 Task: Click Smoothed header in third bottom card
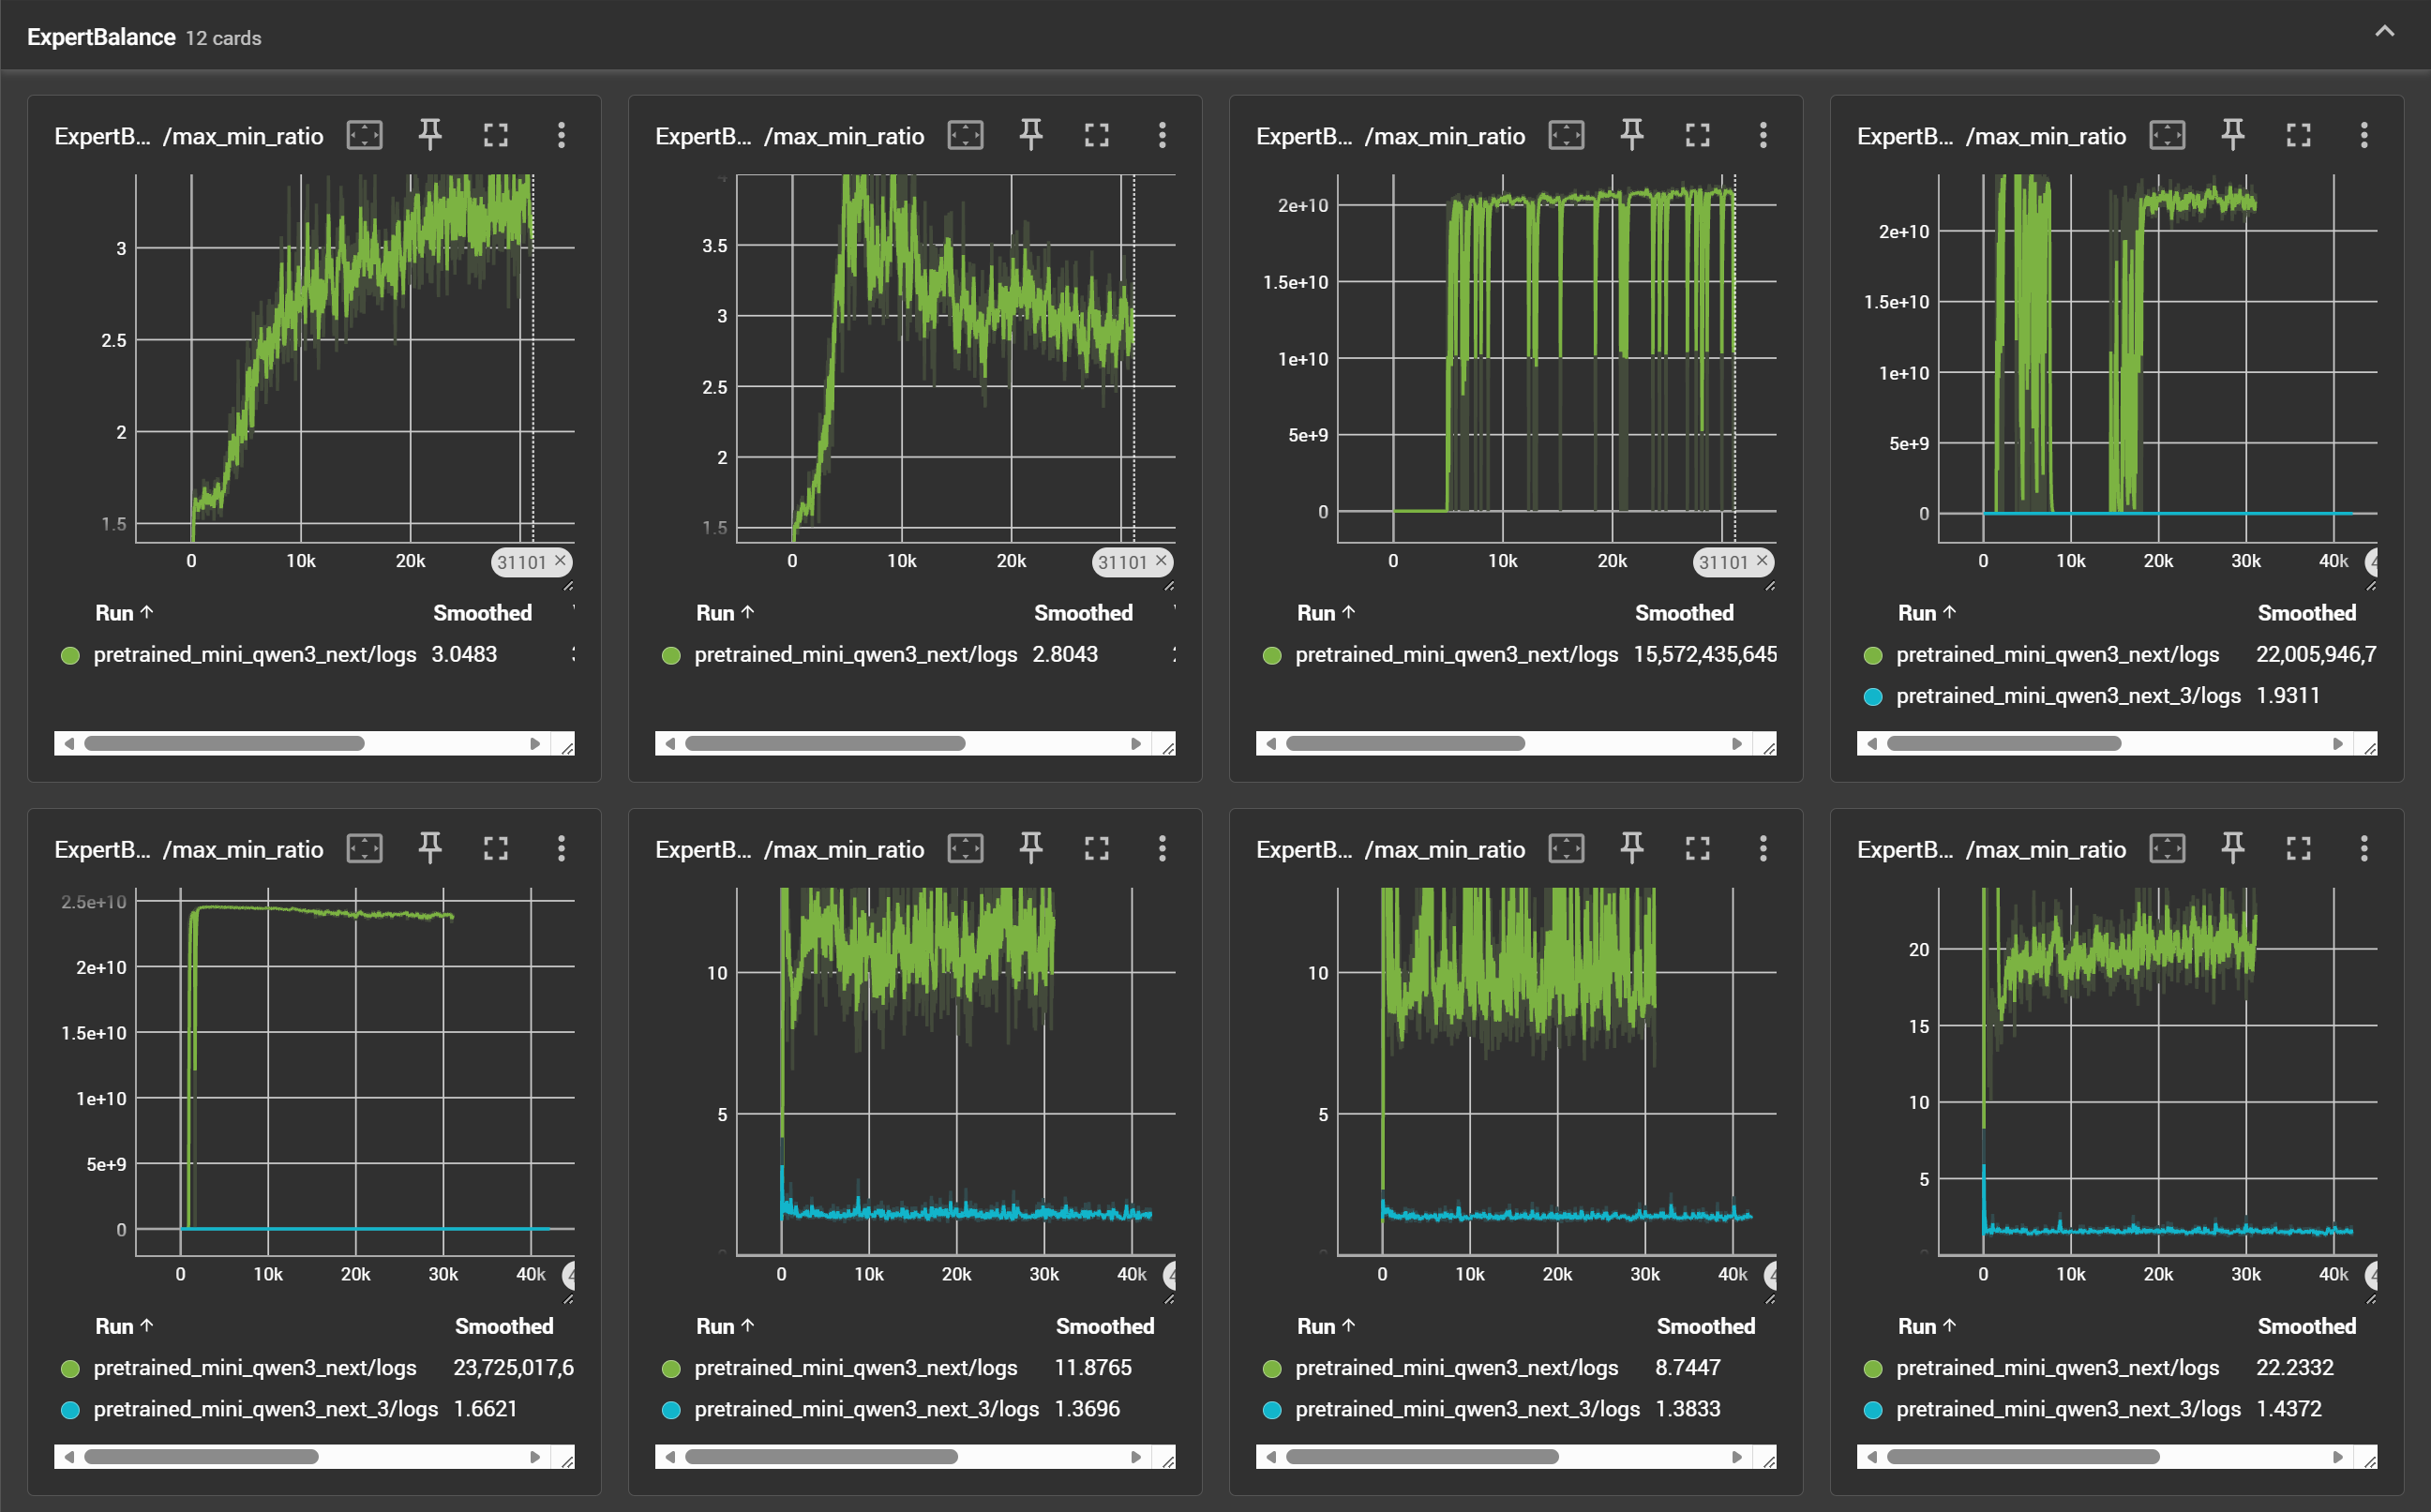(1705, 1326)
